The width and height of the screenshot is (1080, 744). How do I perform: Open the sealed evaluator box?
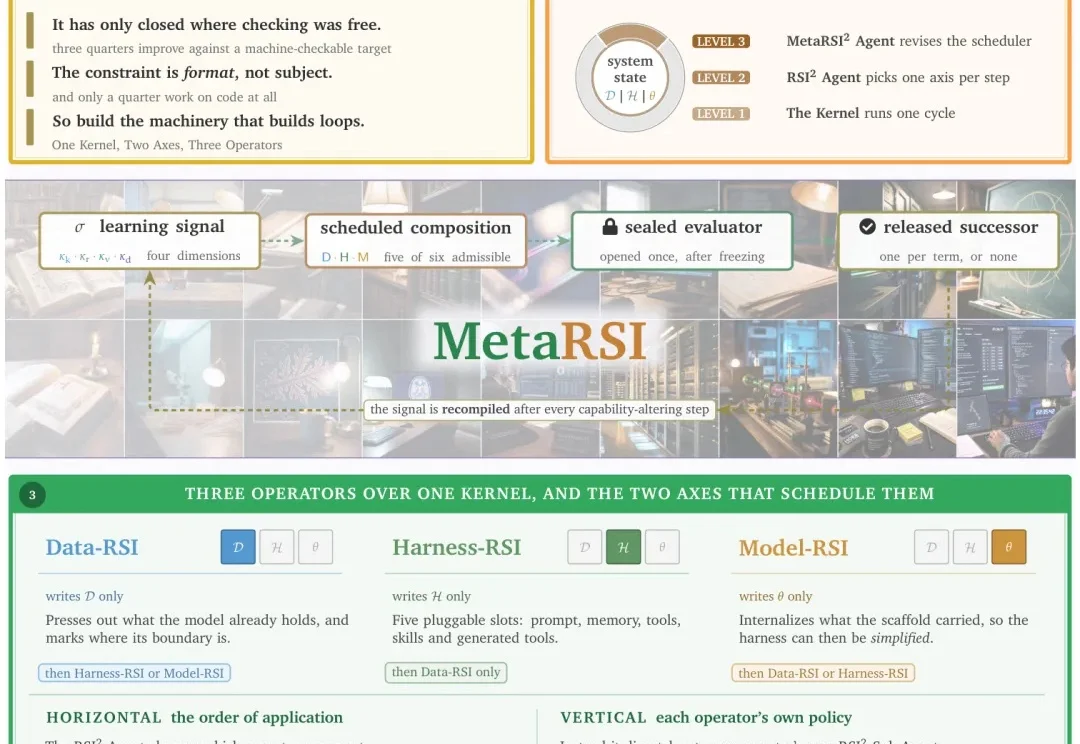pyautogui.click(x=682, y=240)
